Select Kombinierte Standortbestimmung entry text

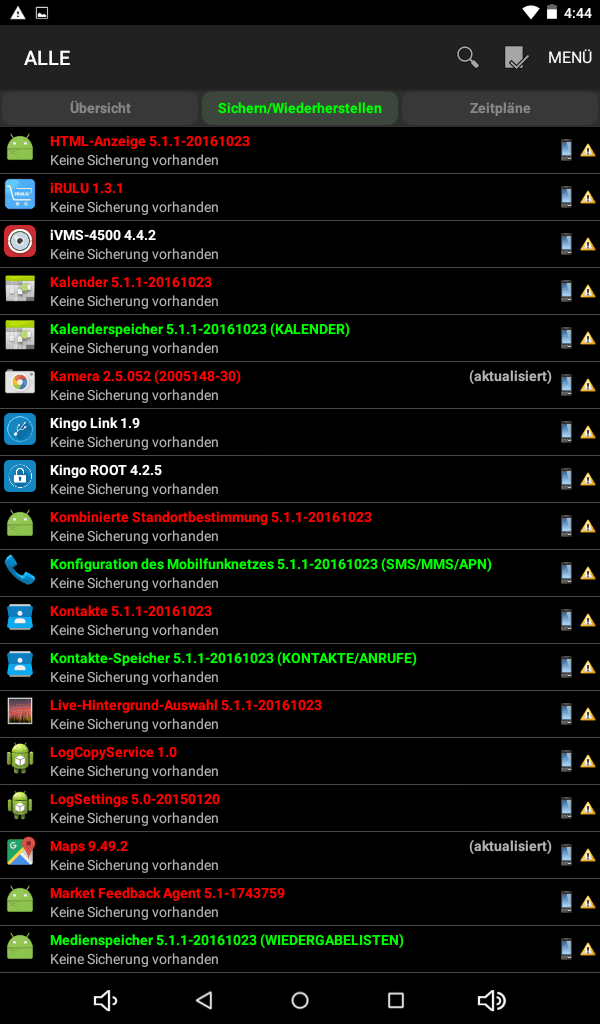pos(211,518)
